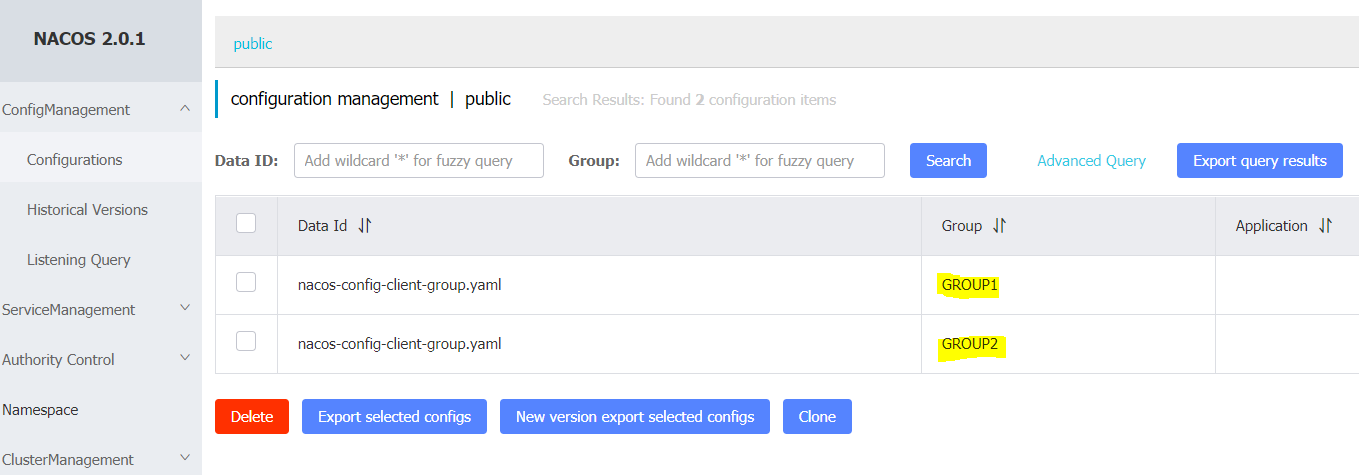
Task: Expand the ServiceManagement menu section
Action: 184,309
